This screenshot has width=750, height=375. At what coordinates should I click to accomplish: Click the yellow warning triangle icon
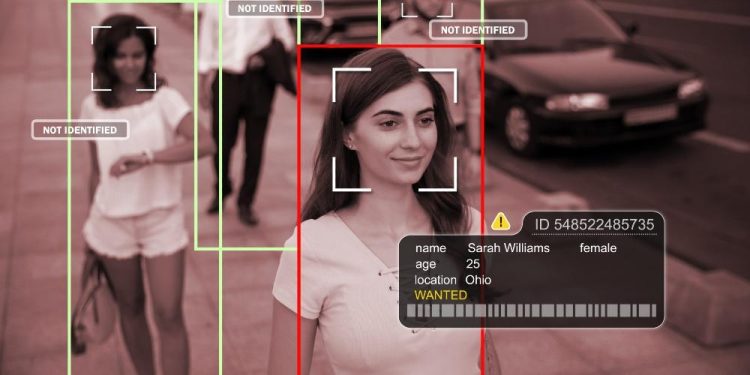(501, 221)
